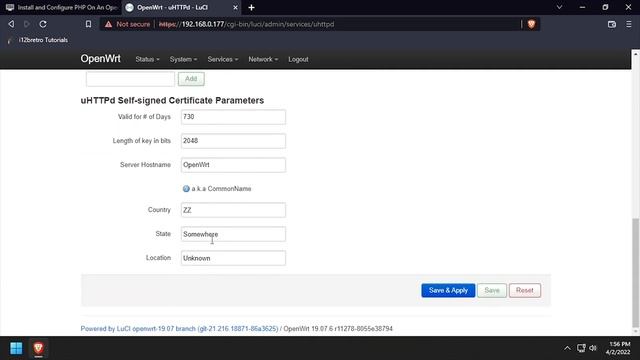Open the Brave wallet icon in the toolbar
Image resolution: width=640 pixels, height=360 pixels.
pos(611,24)
